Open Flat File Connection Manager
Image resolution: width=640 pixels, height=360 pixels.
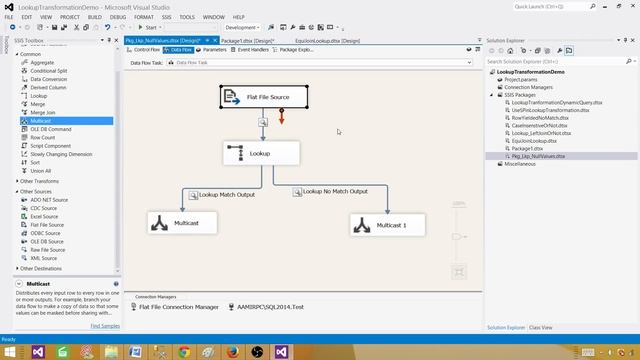click(x=175, y=307)
